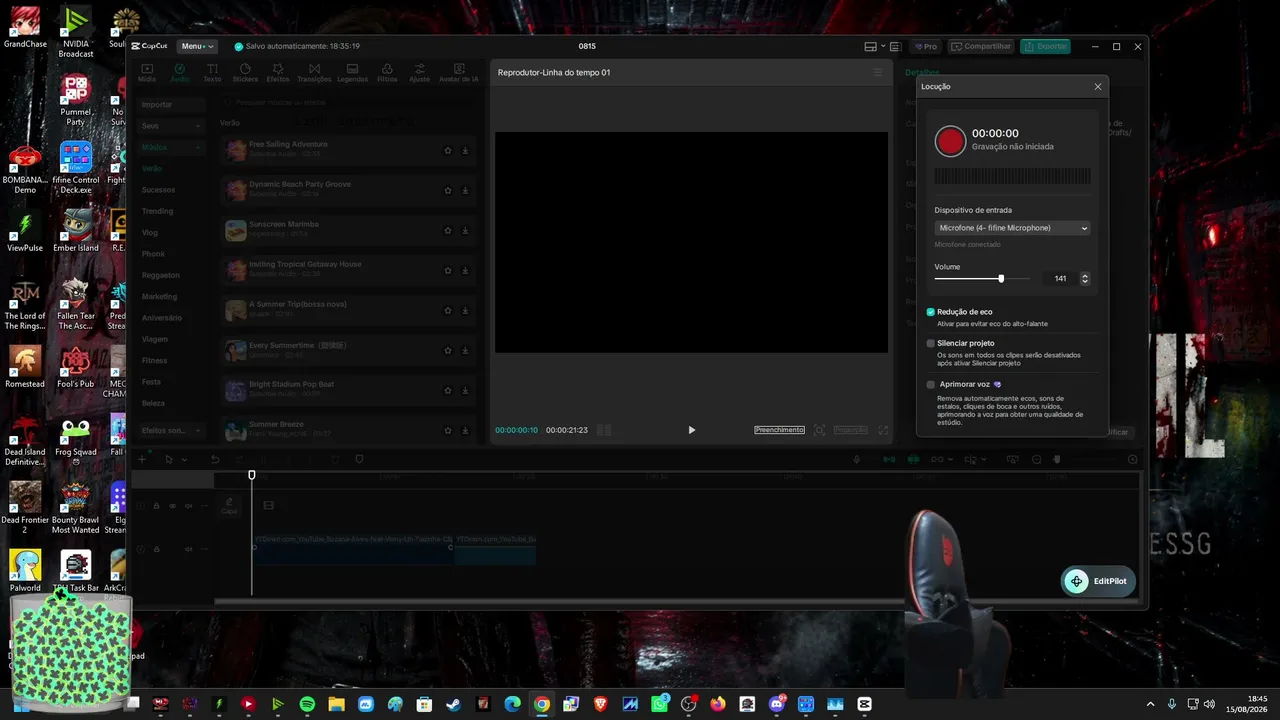Click the Capa cover button on the timeline

[229, 506]
